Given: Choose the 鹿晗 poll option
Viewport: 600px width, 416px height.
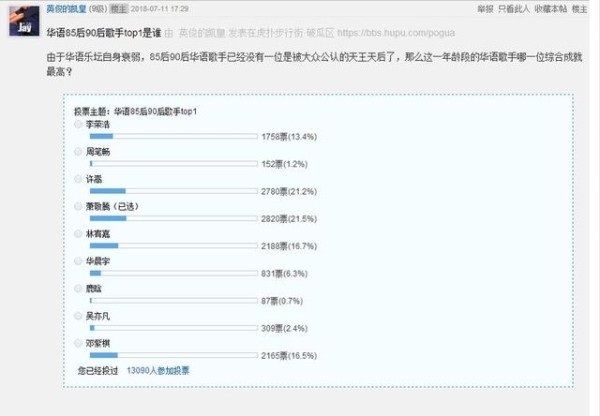Looking at the screenshot, I should tap(78, 288).
